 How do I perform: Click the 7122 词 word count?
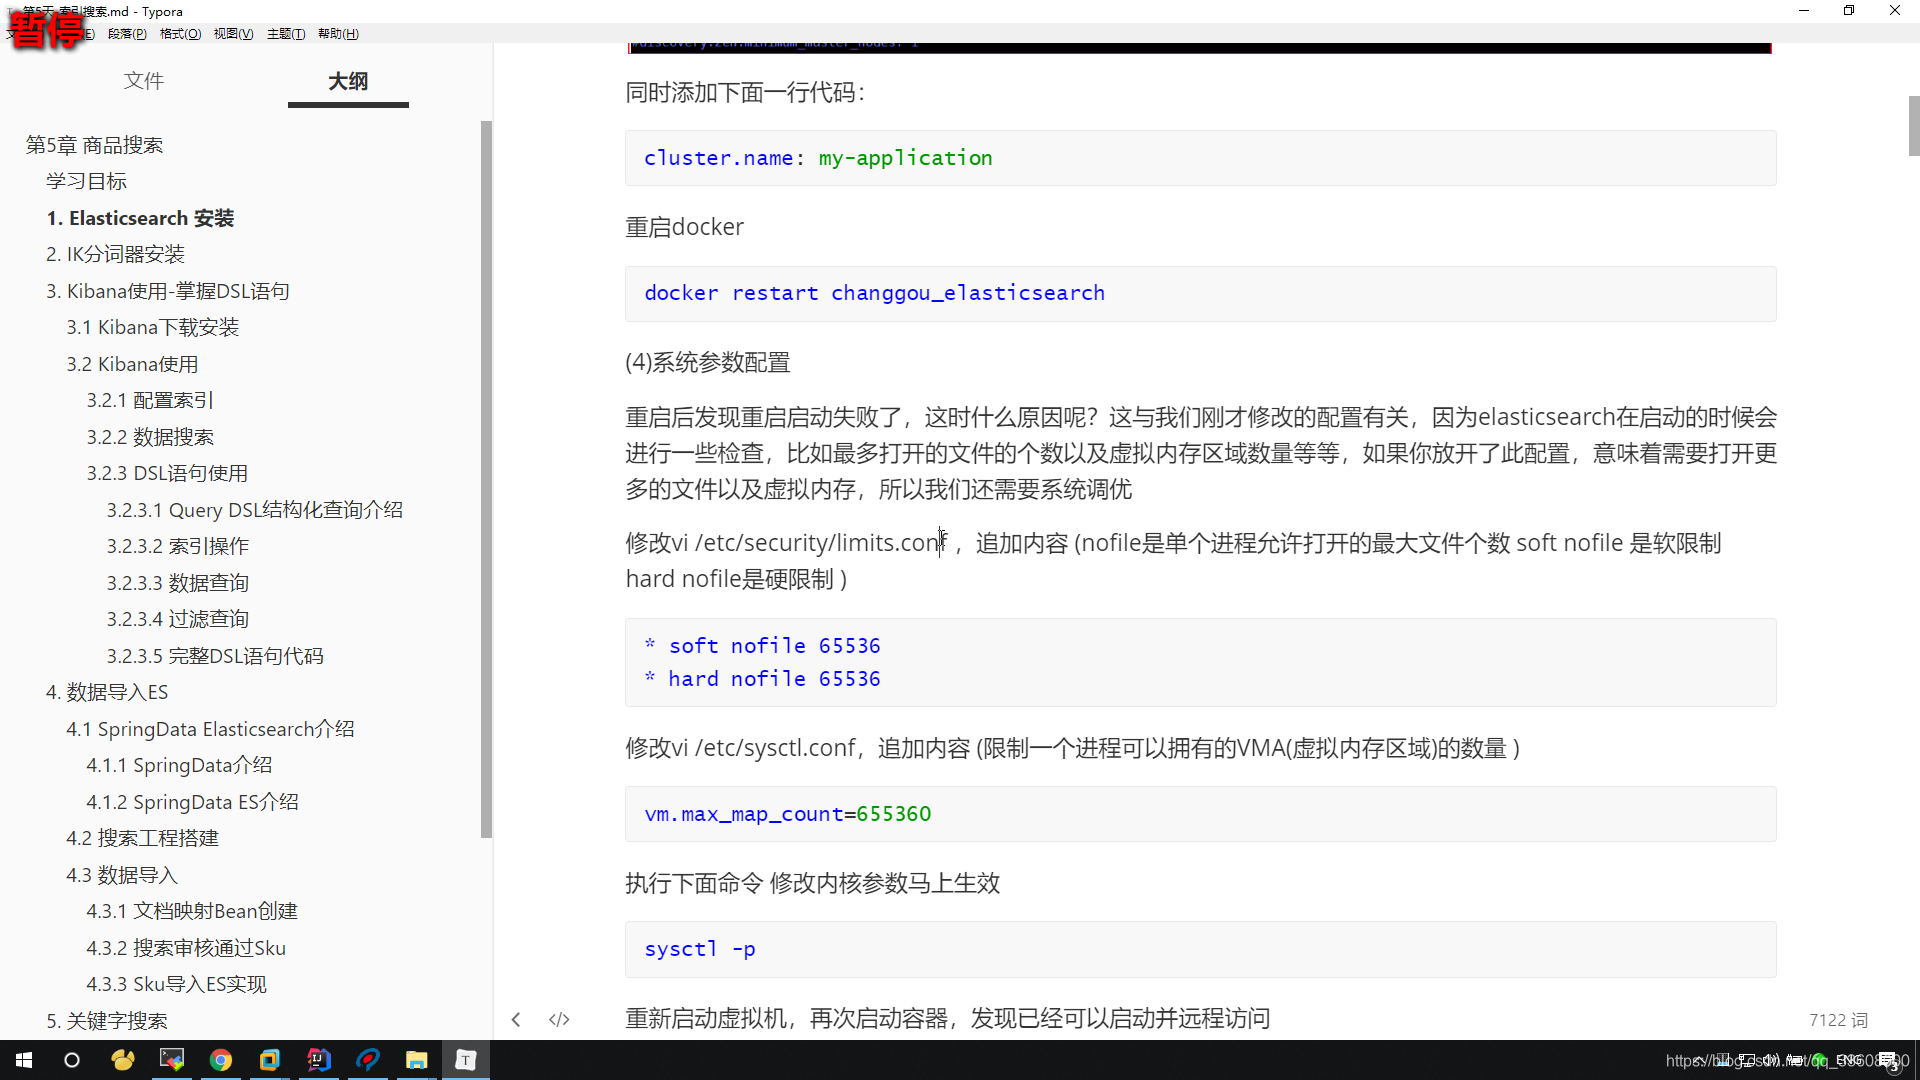1838,1020
